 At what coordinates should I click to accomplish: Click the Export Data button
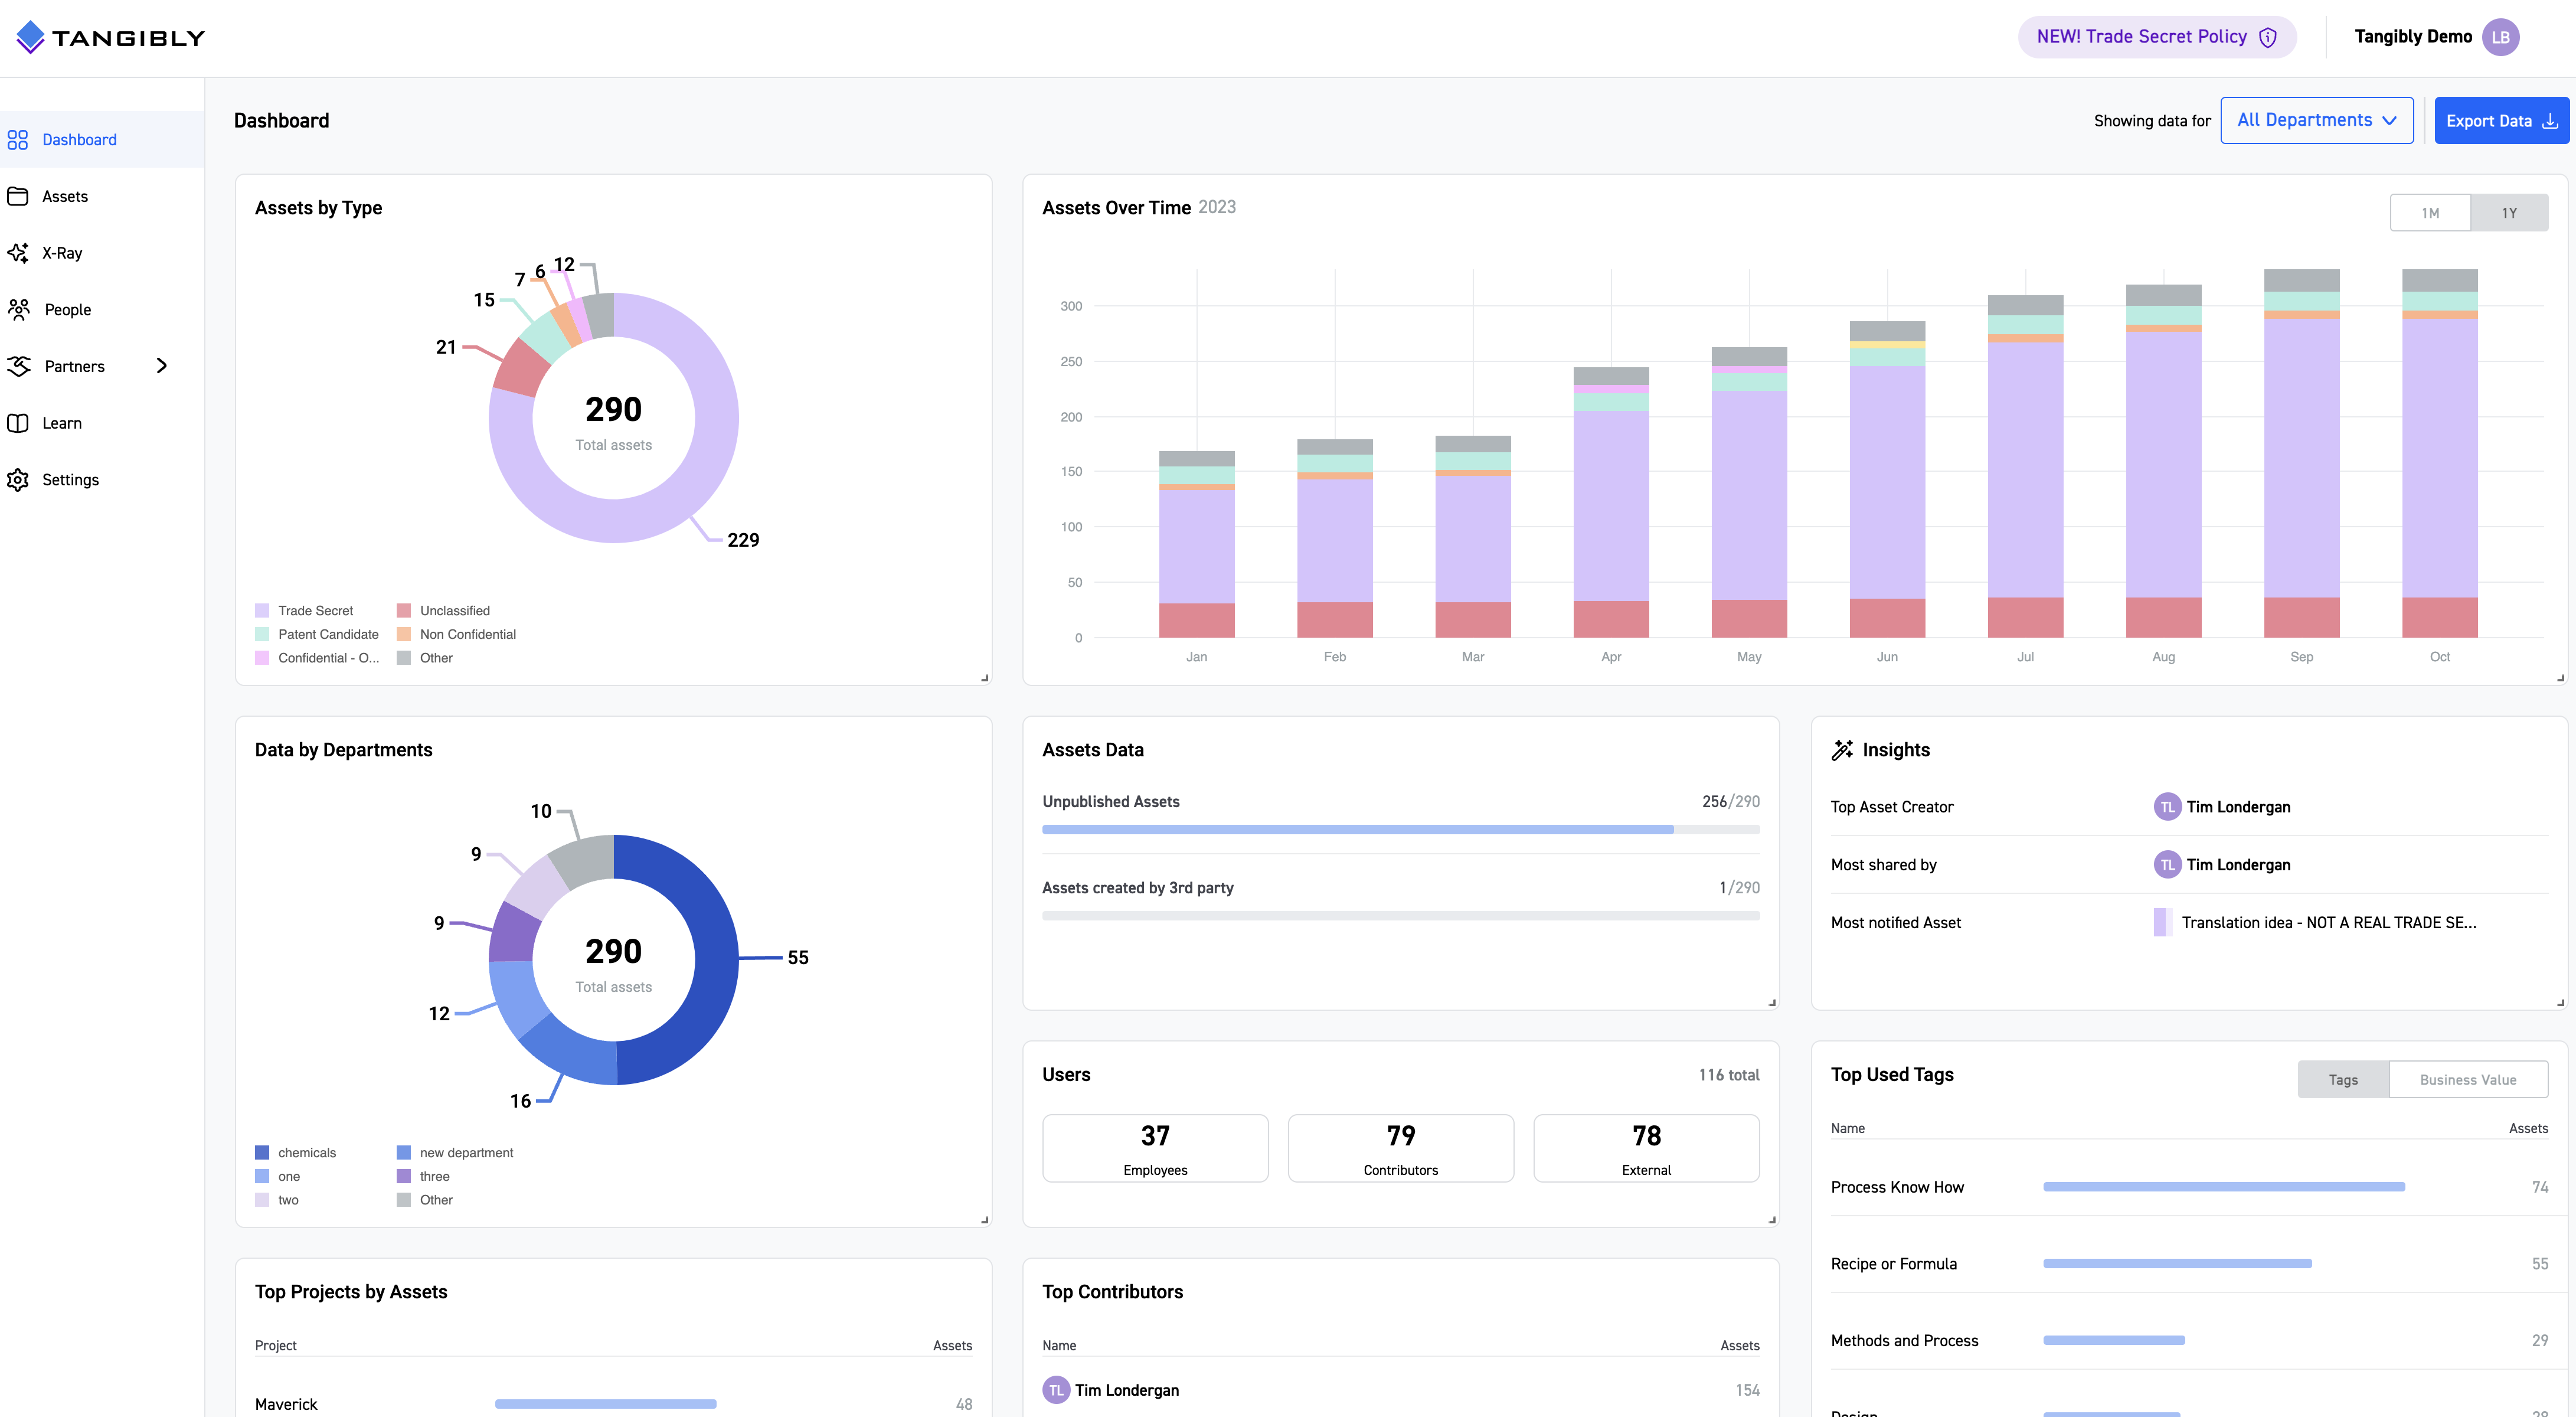tap(2501, 121)
